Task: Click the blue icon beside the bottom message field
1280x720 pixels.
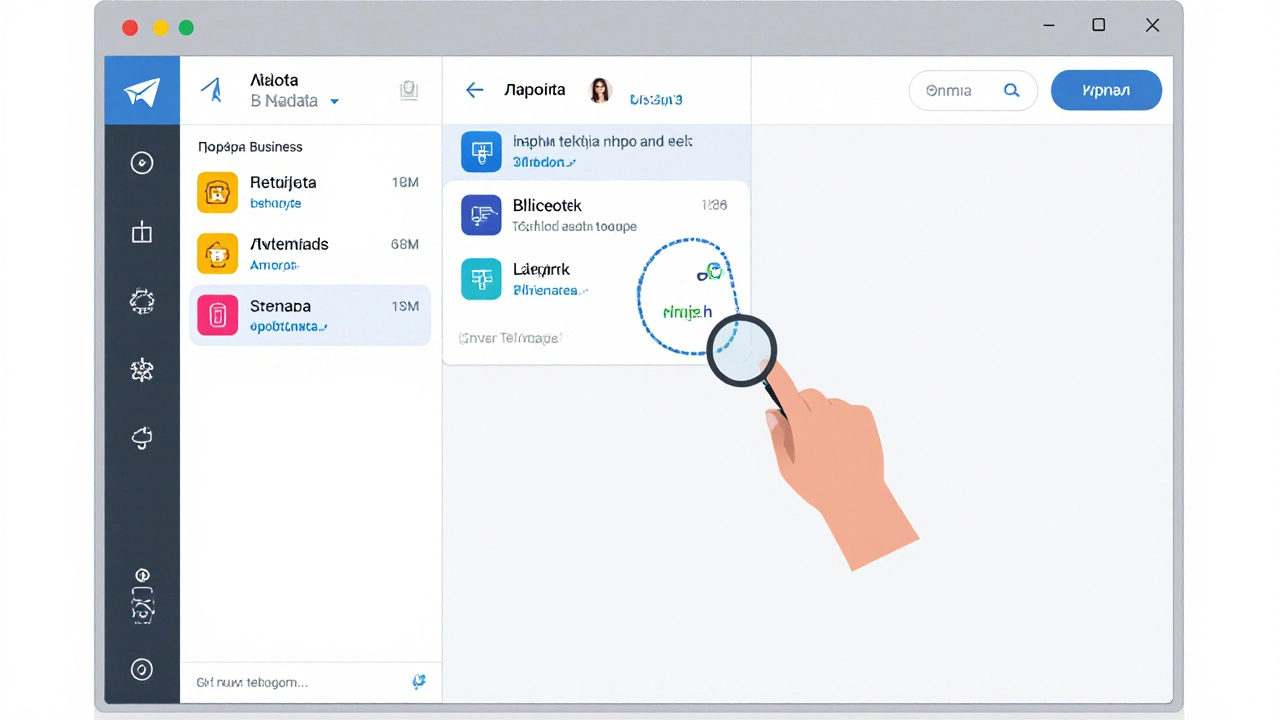Action: click(419, 681)
